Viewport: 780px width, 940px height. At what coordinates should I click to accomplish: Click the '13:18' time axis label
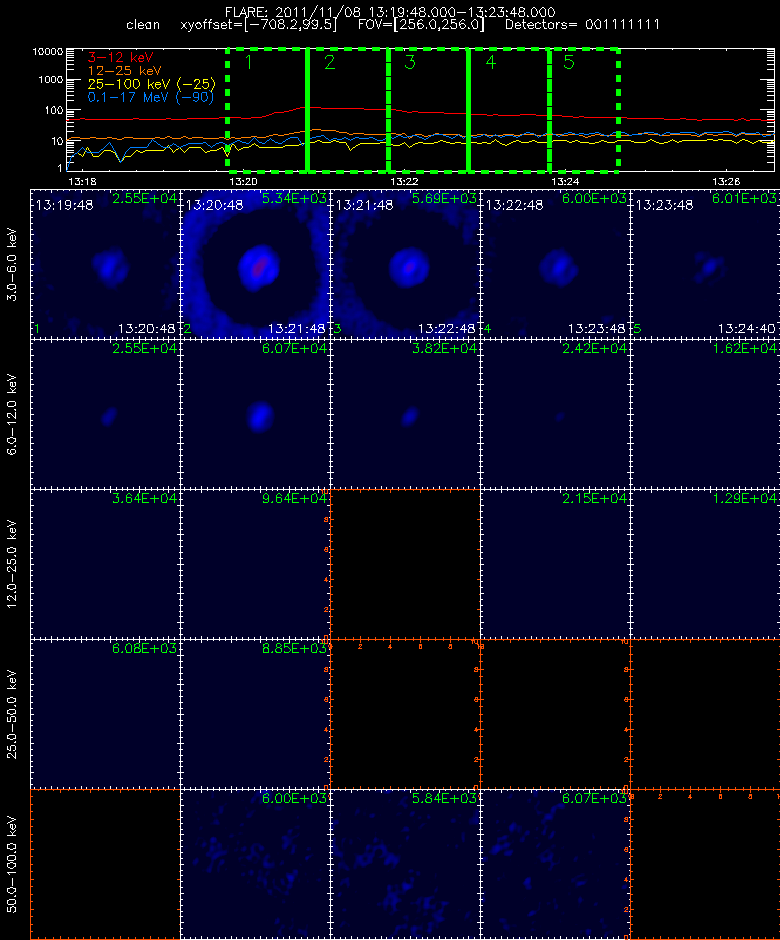click(x=82, y=181)
